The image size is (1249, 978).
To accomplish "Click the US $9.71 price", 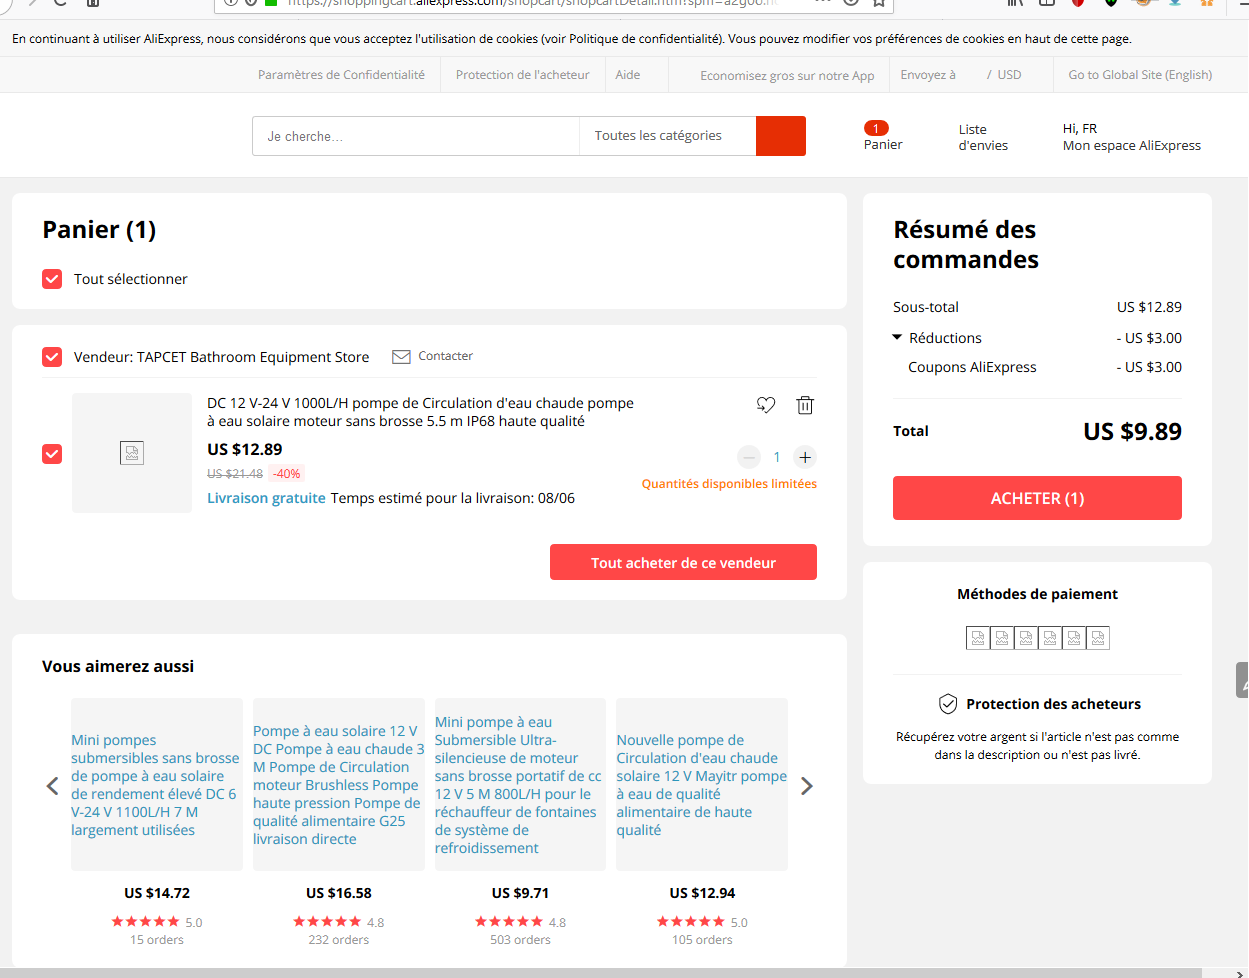I will 520,893.
